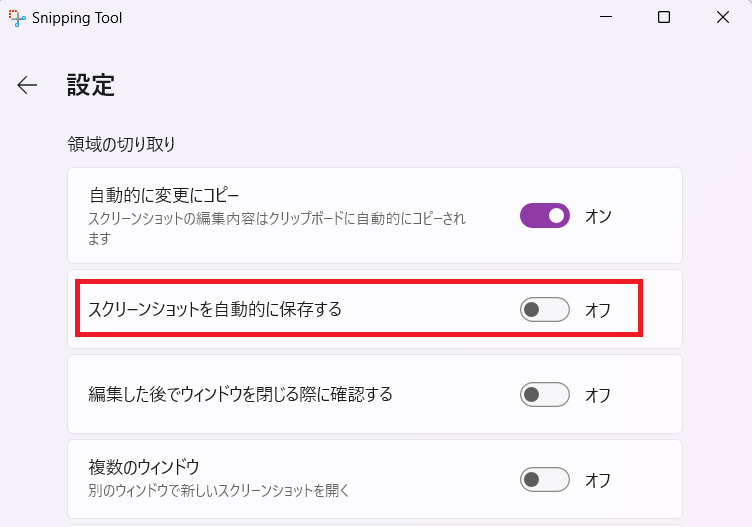
Task: Click the オフ text in auto-save row
Action: tap(598, 310)
